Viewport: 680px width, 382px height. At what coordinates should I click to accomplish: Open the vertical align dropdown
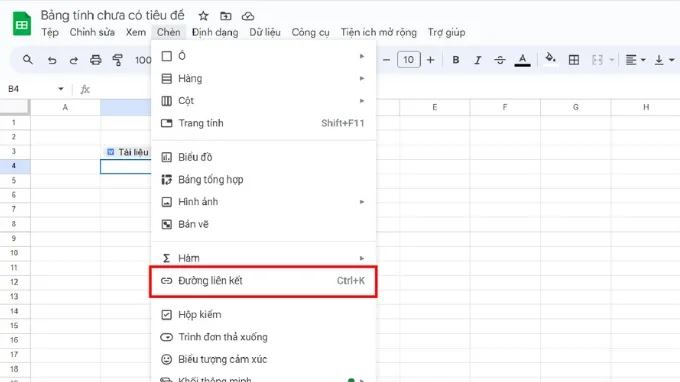(x=664, y=60)
